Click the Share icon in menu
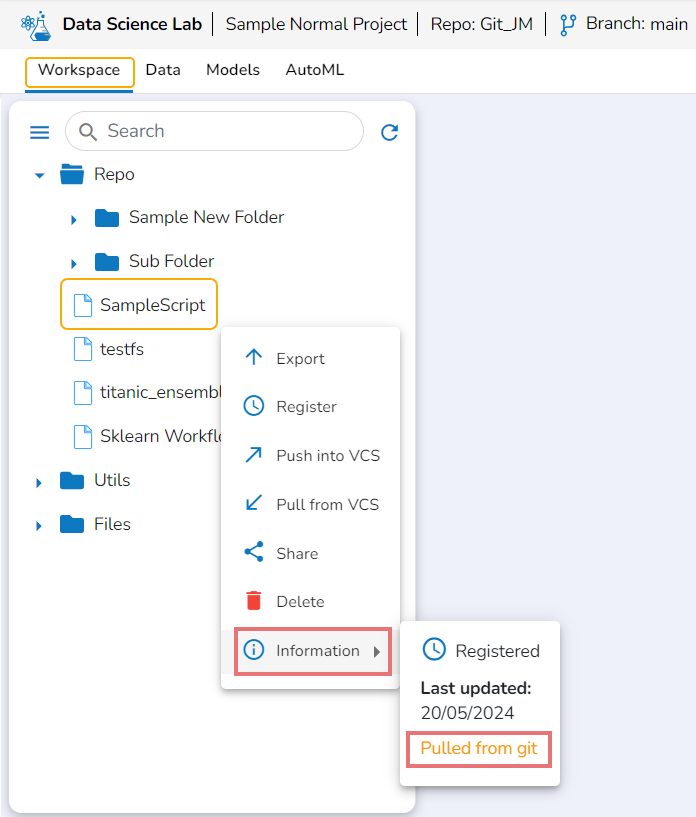The width and height of the screenshot is (696, 817). [254, 553]
